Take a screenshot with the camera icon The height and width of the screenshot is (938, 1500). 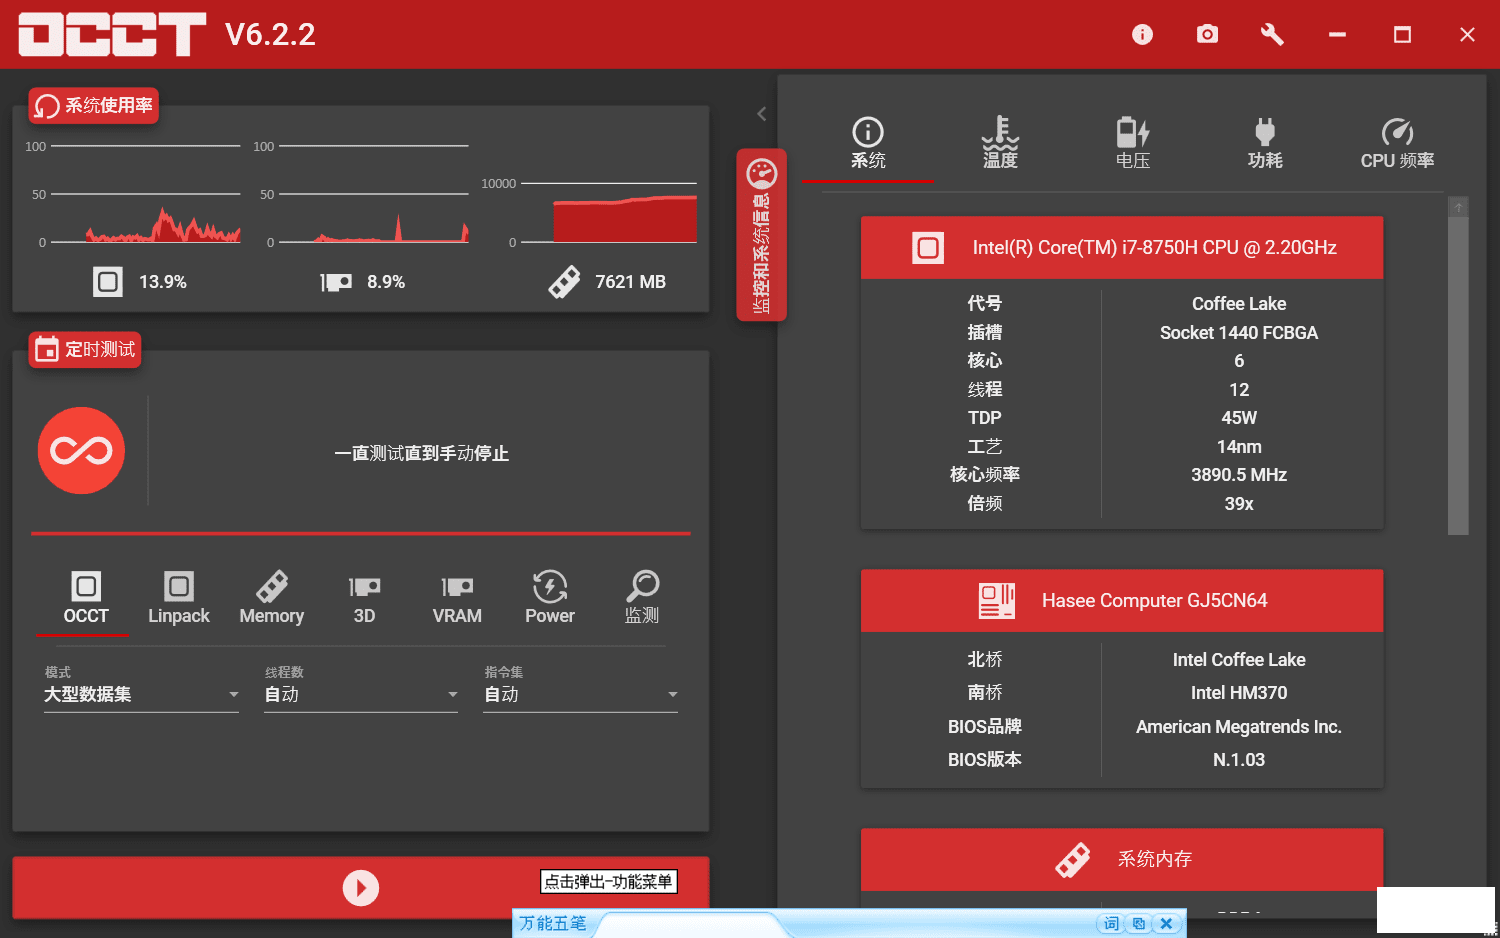[x=1207, y=35]
